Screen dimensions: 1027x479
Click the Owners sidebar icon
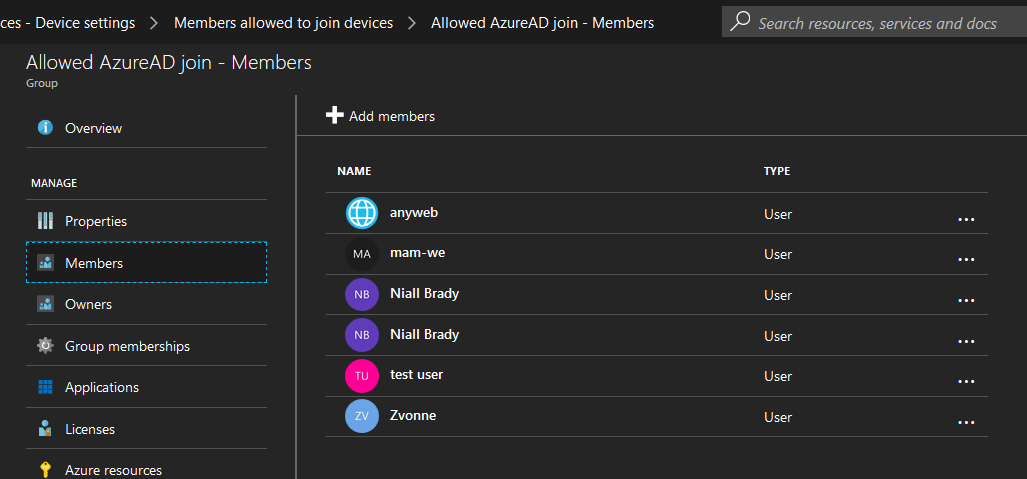pyautogui.click(x=45, y=304)
